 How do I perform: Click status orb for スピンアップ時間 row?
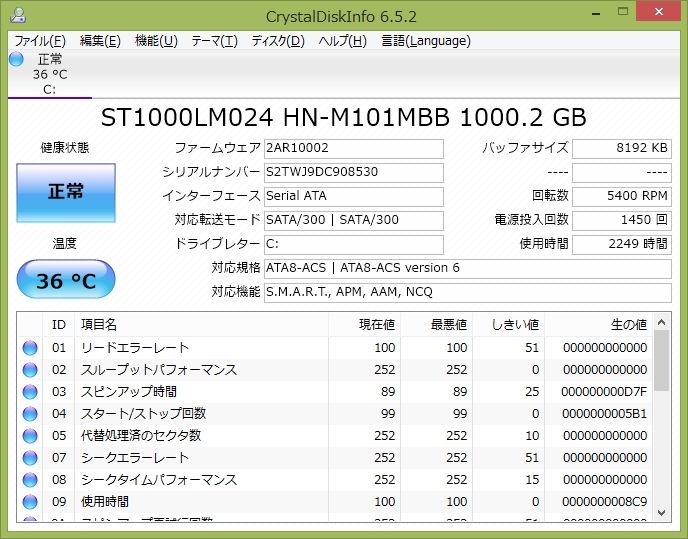(x=30, y=392)
